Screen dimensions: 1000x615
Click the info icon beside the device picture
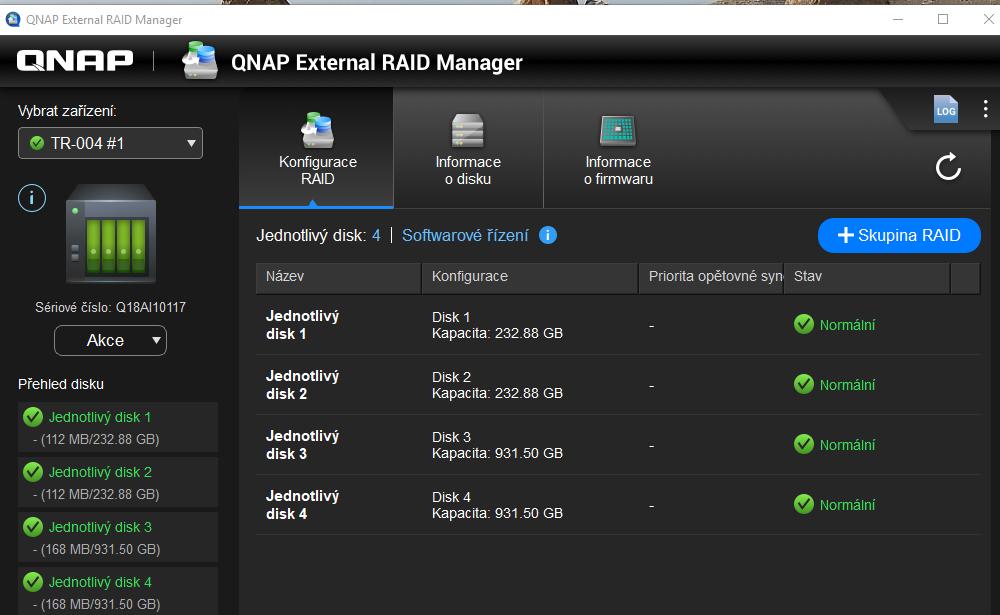click(31, 197)
